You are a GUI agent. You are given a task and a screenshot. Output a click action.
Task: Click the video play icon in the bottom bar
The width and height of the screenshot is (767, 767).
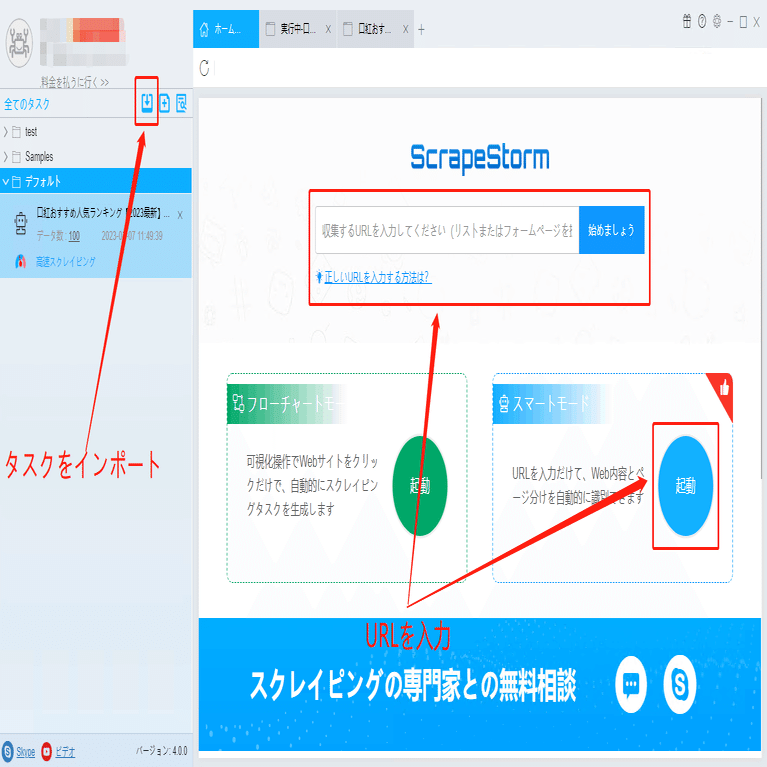46,751
